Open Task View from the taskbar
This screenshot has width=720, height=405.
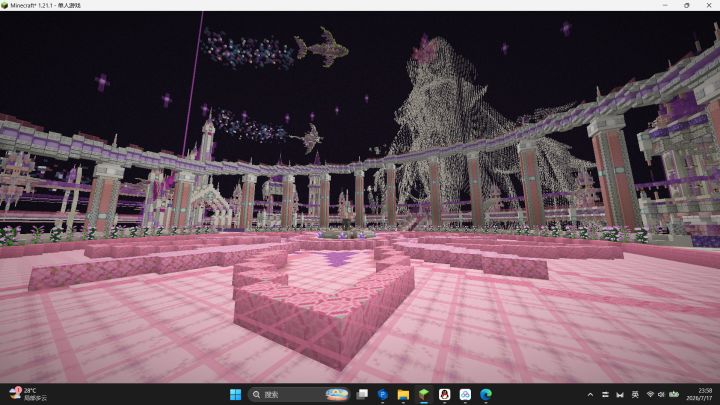(x=362, y=394)
